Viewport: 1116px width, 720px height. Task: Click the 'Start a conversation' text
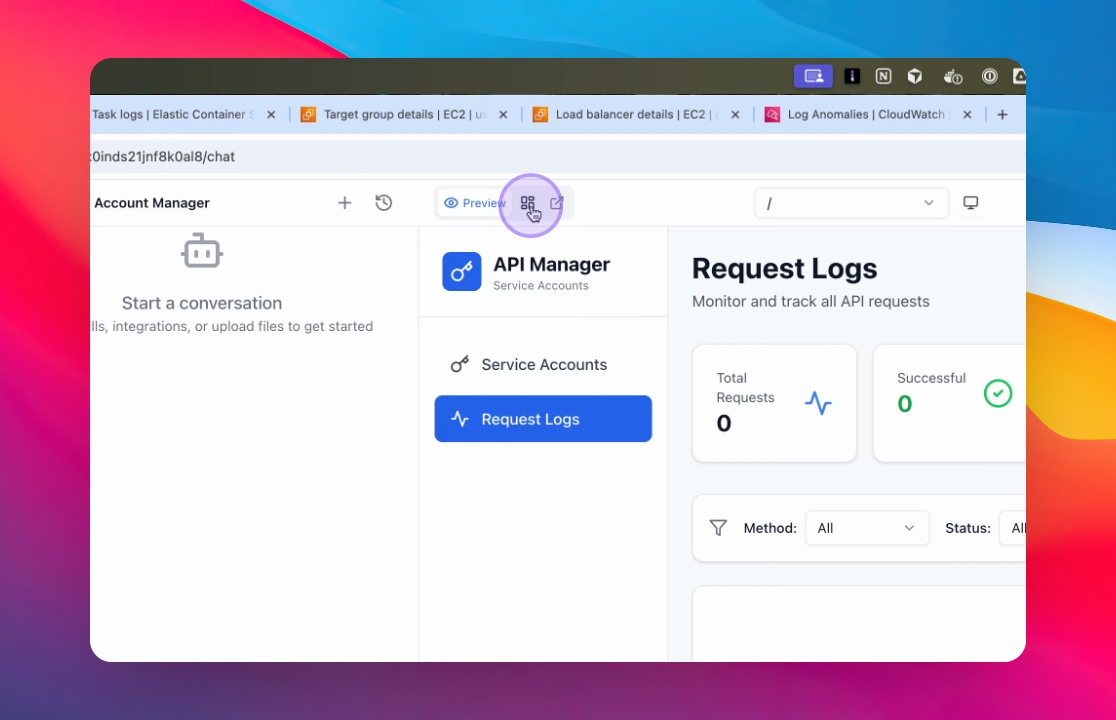[202, 303]
